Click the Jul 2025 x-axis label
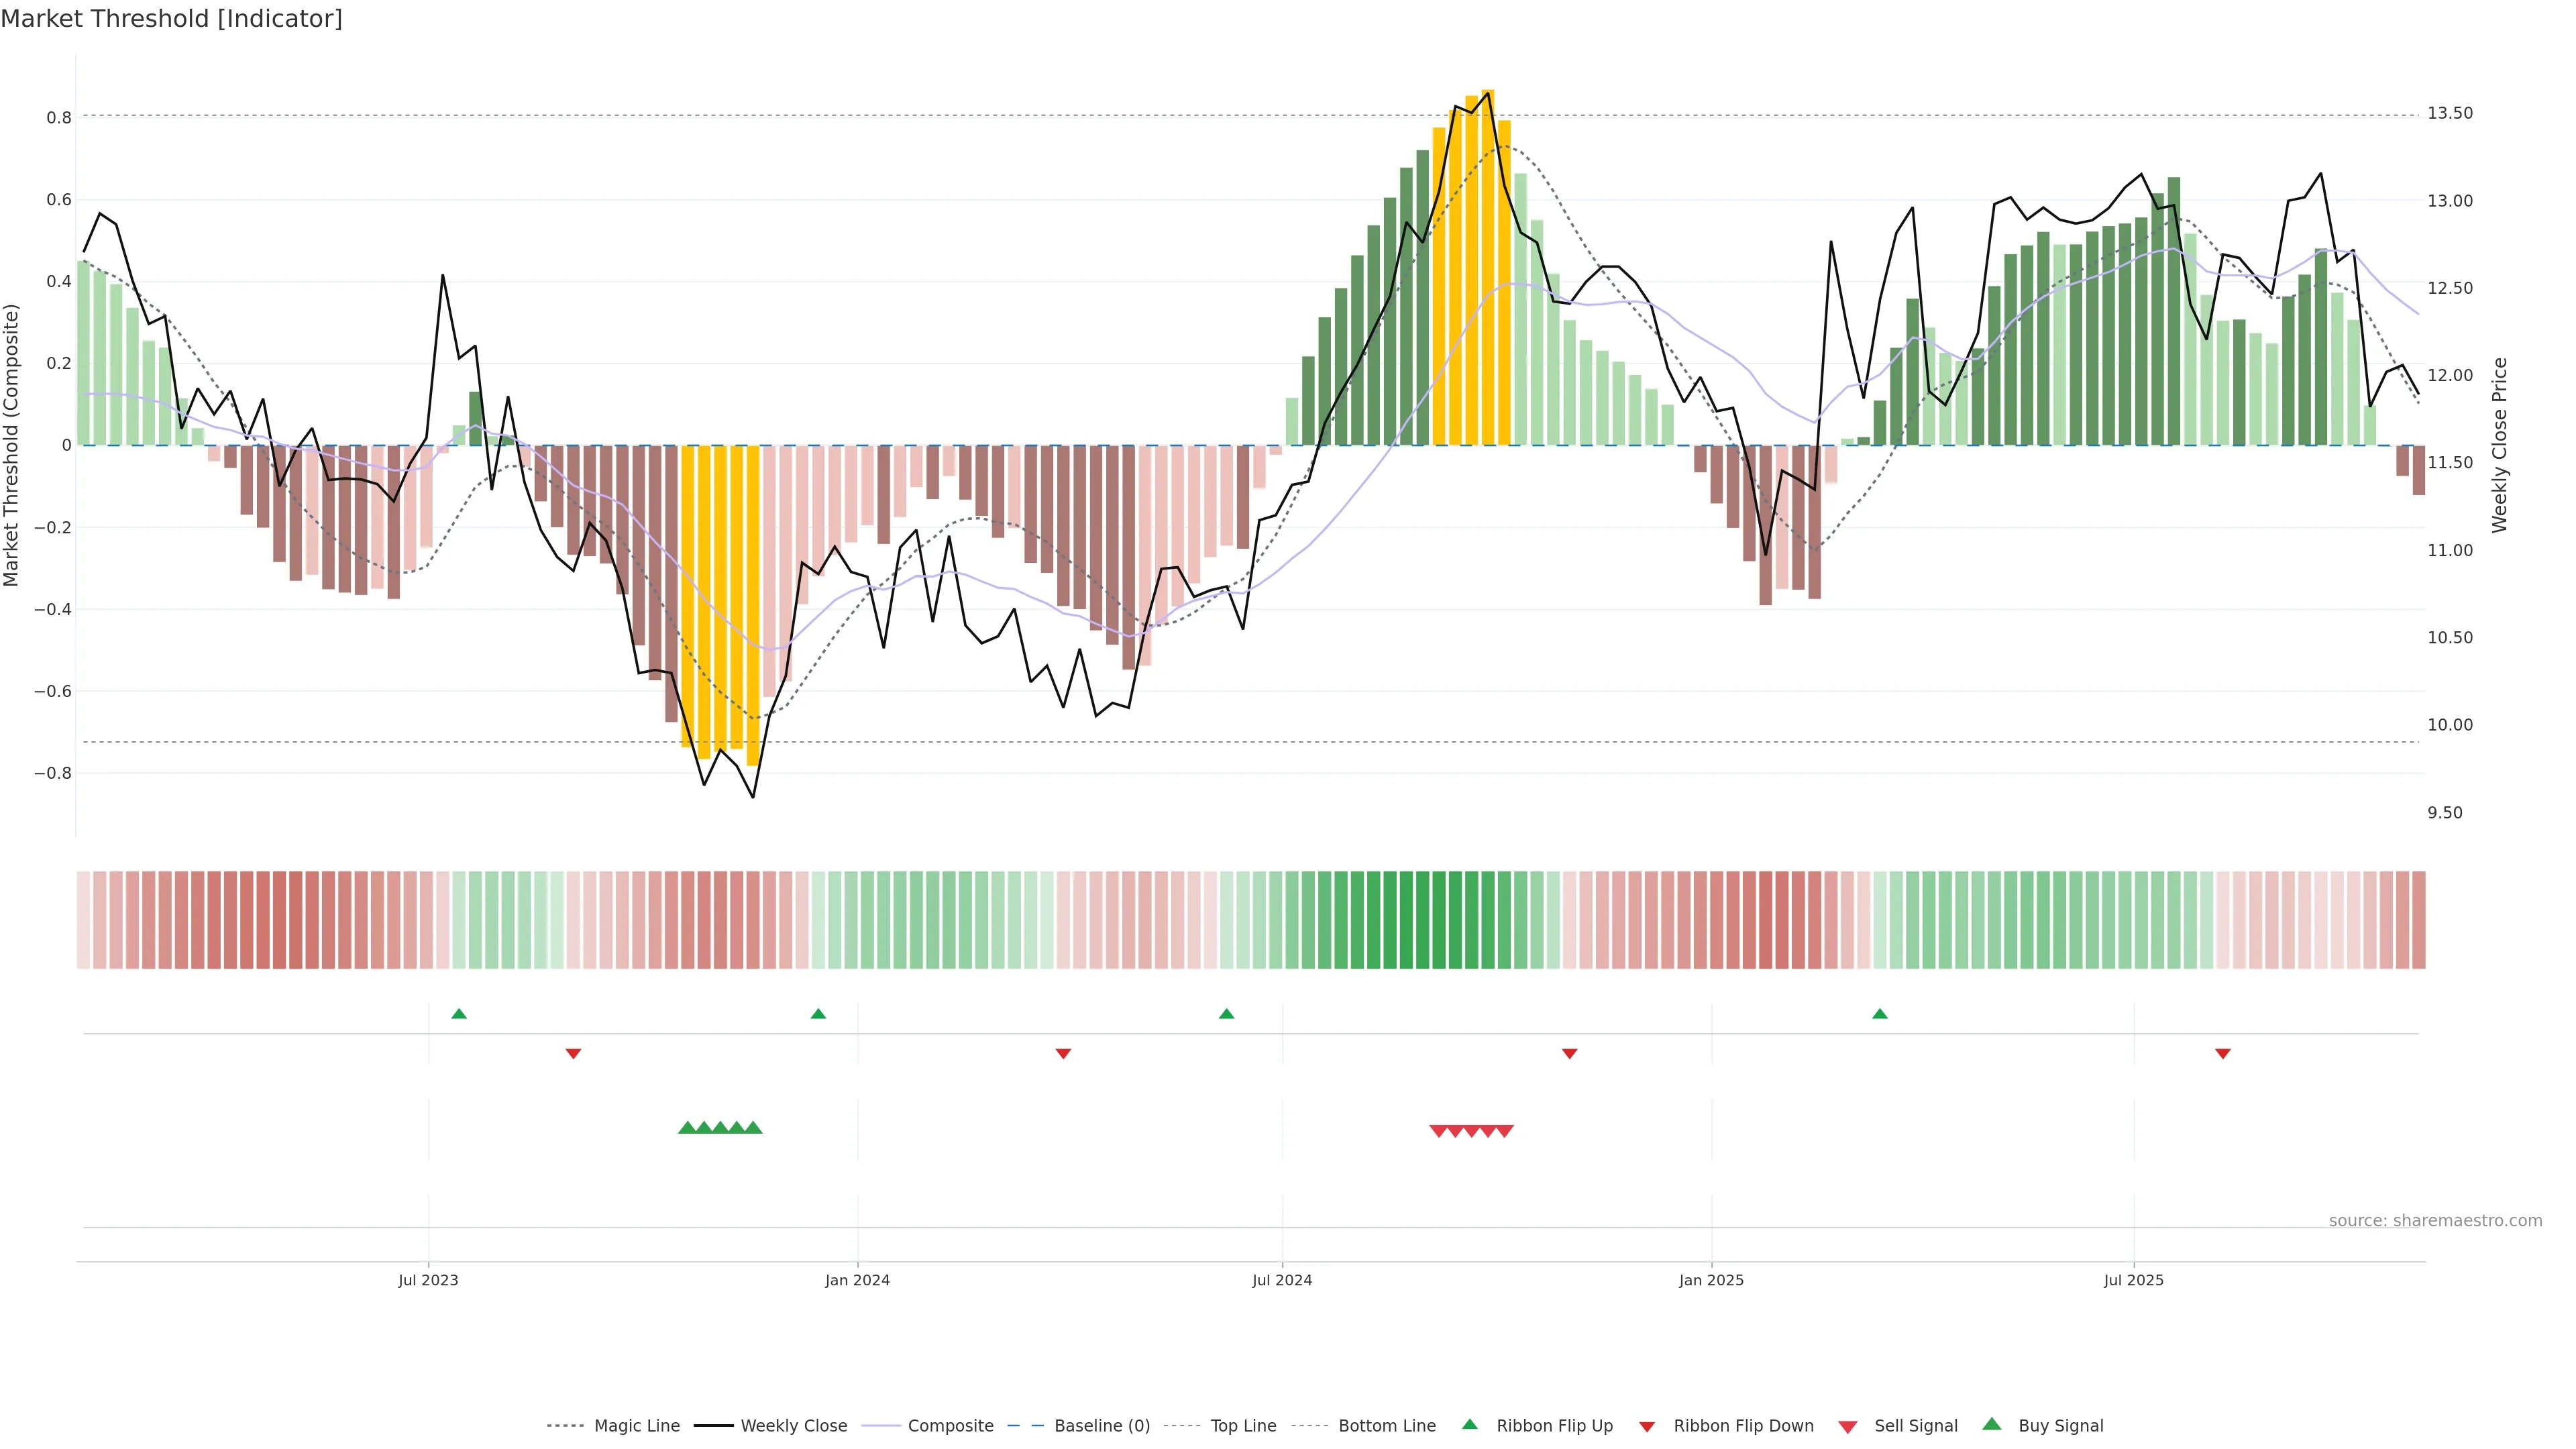Screen dimensions: 2576x1449 (x=2133, y=1280)
